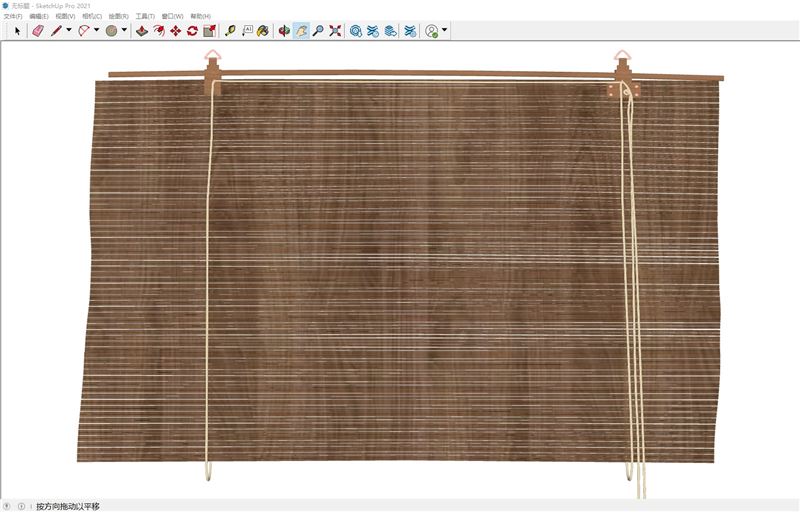Choose the Paint Bucket tool
Image resolution: width=800 pixels, height=512 pixels.
pyautogui.click(x=263, y=31)
